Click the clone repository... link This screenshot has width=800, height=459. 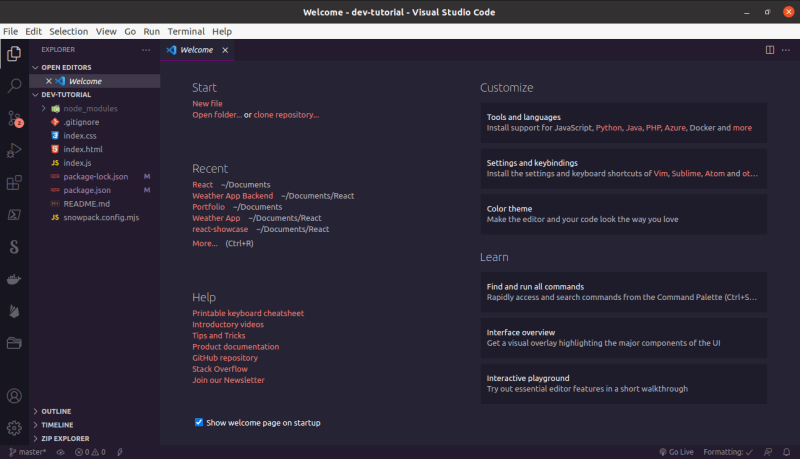click(x=286, y=115)
